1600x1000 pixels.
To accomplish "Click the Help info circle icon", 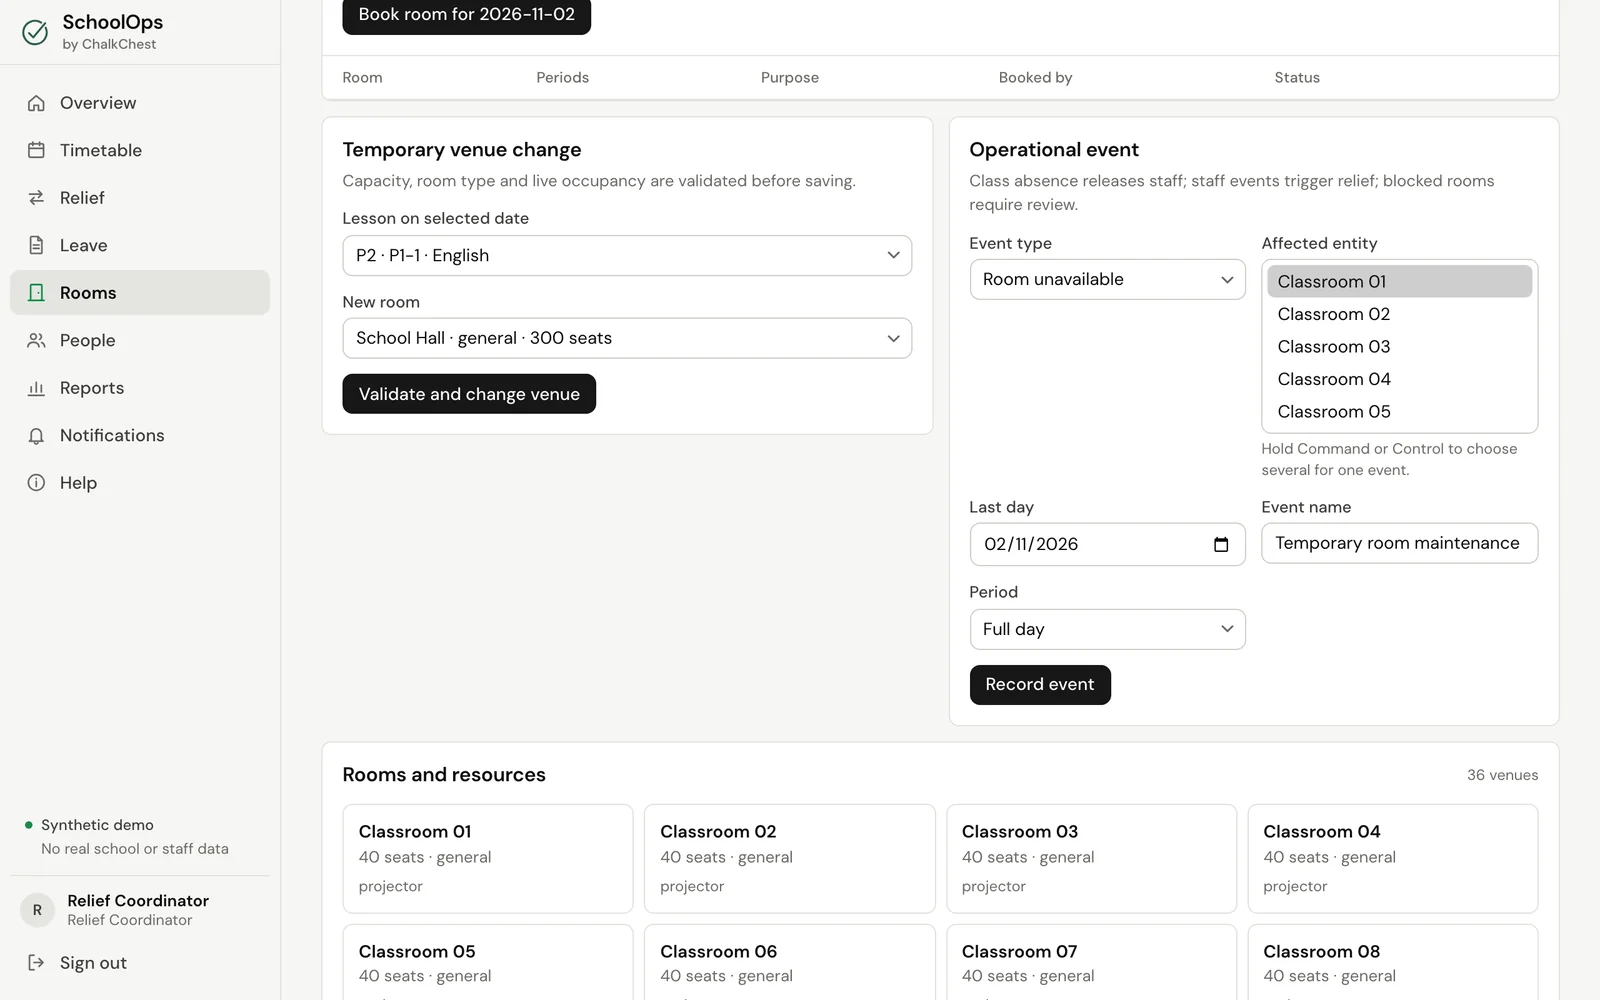I will click(36, 483).
